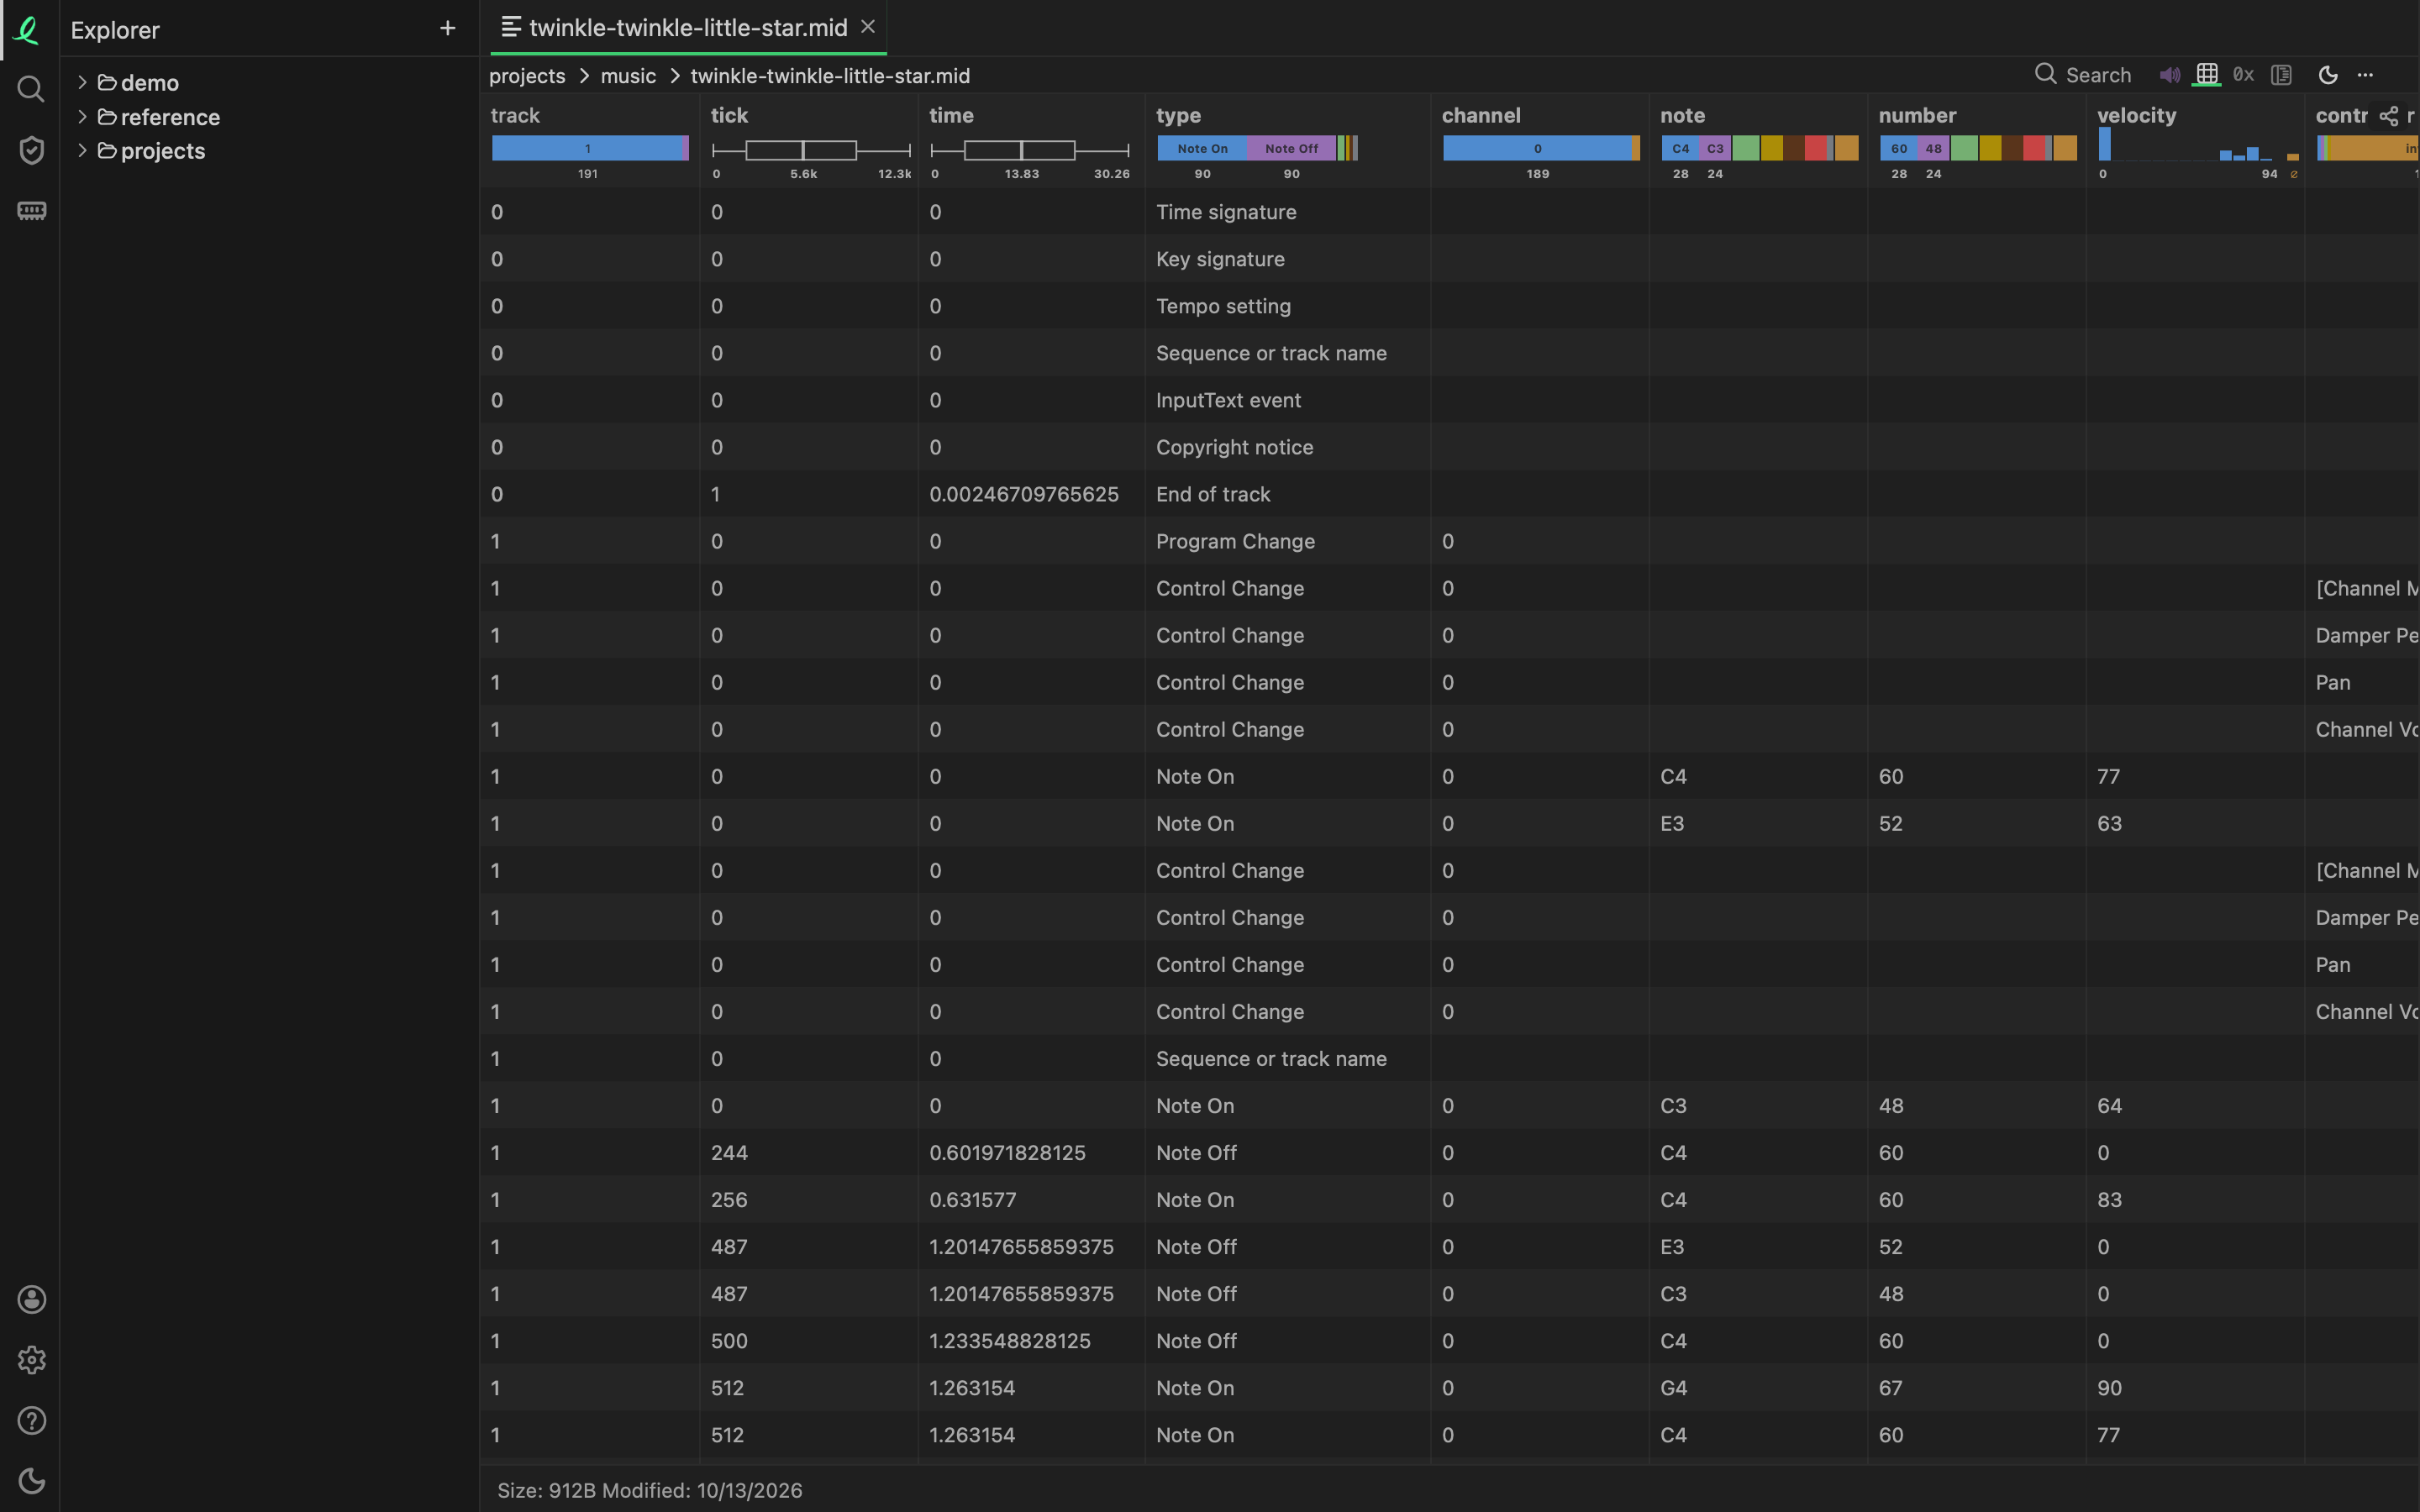Open the memory chip sidebar icon
Viewport: 2420px width, 1512px height.
pyautogui.click(x=31, y=211)
